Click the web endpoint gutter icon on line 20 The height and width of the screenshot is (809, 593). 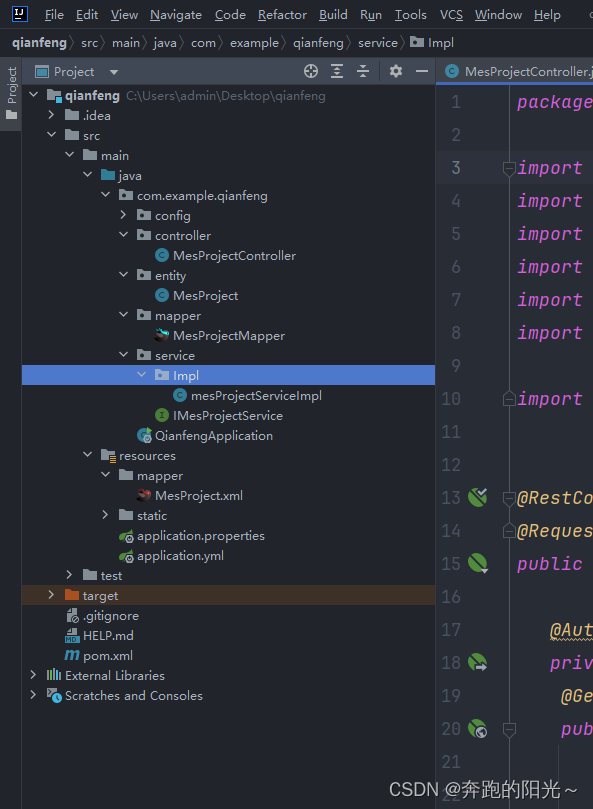[477, 729]
